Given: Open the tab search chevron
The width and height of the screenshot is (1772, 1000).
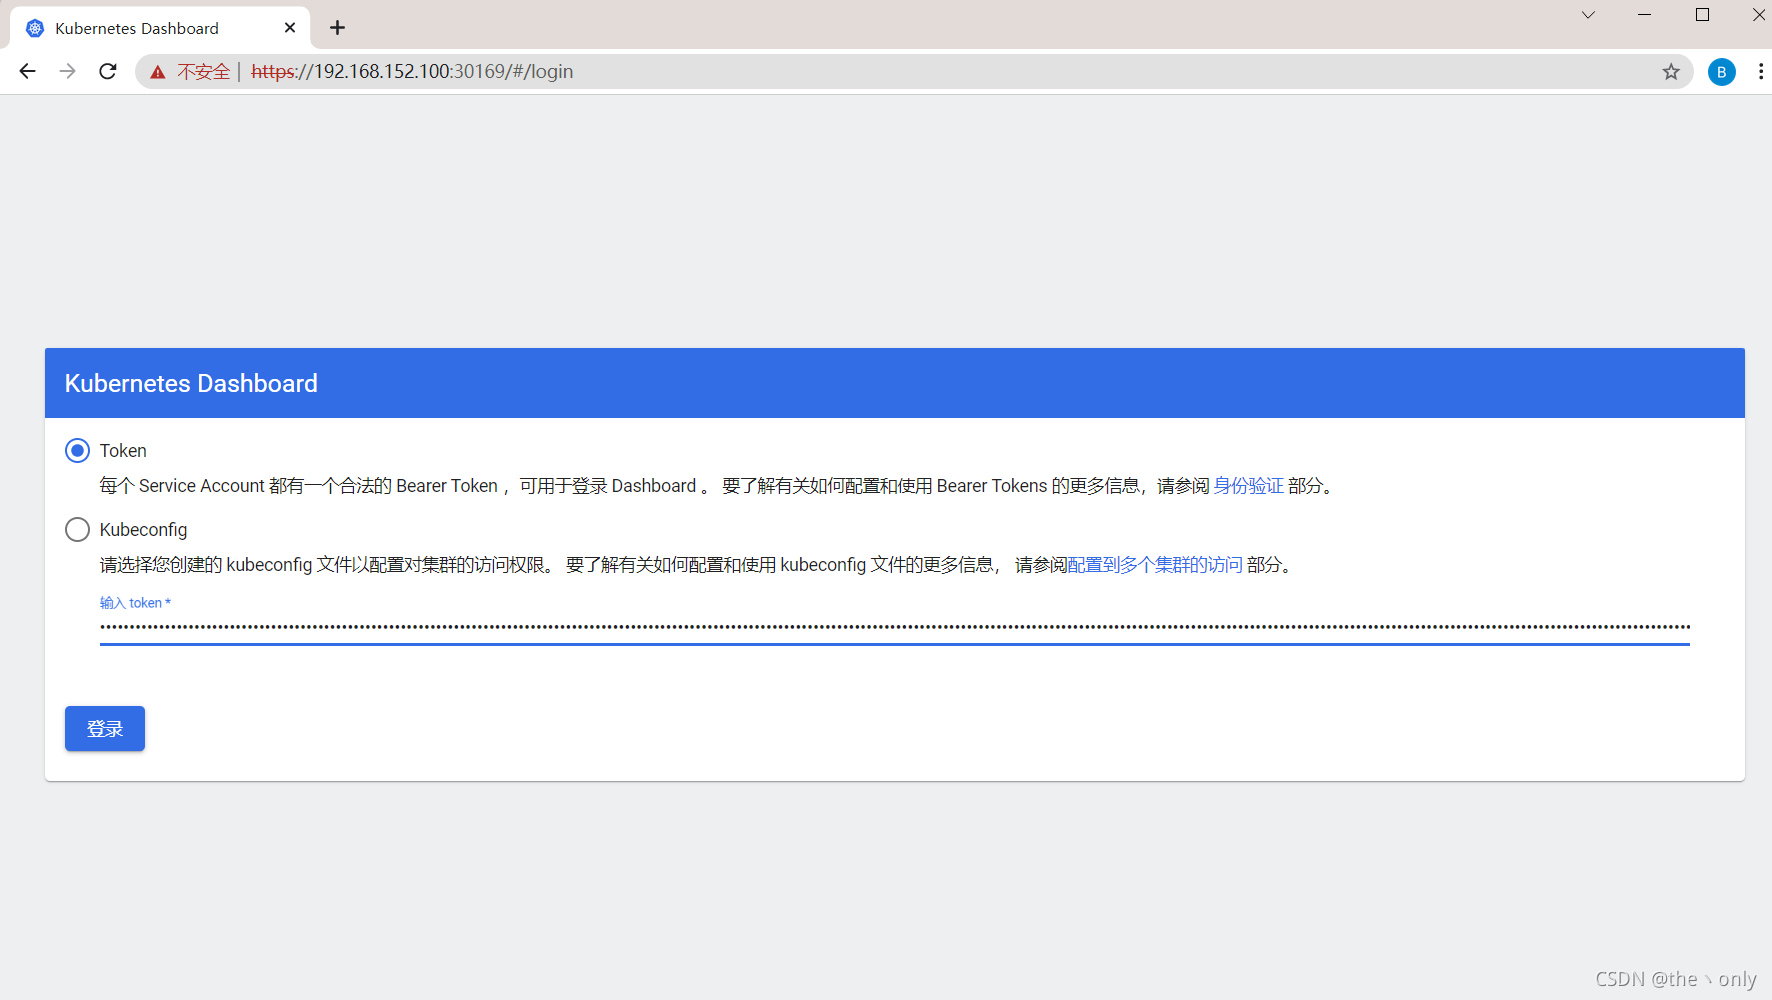Looking at the screenshot, I should [1588, 15].
